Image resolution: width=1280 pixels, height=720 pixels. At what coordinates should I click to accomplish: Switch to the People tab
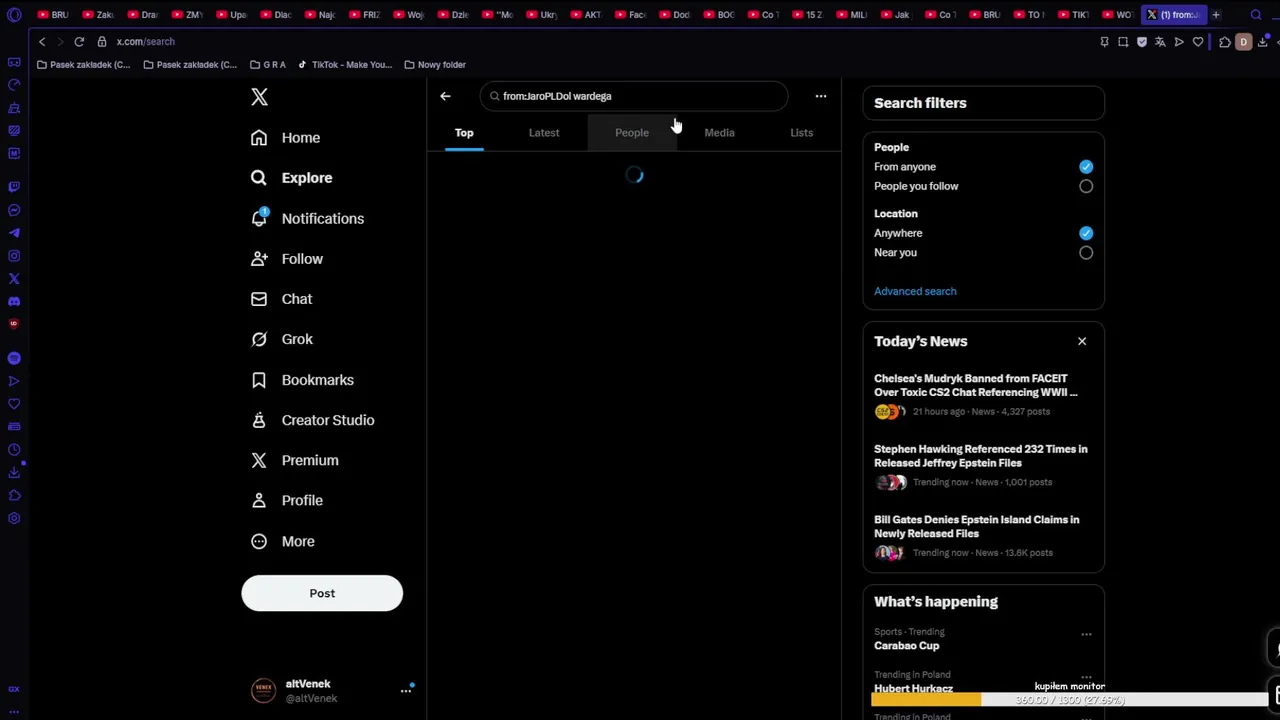coord(632,133)
